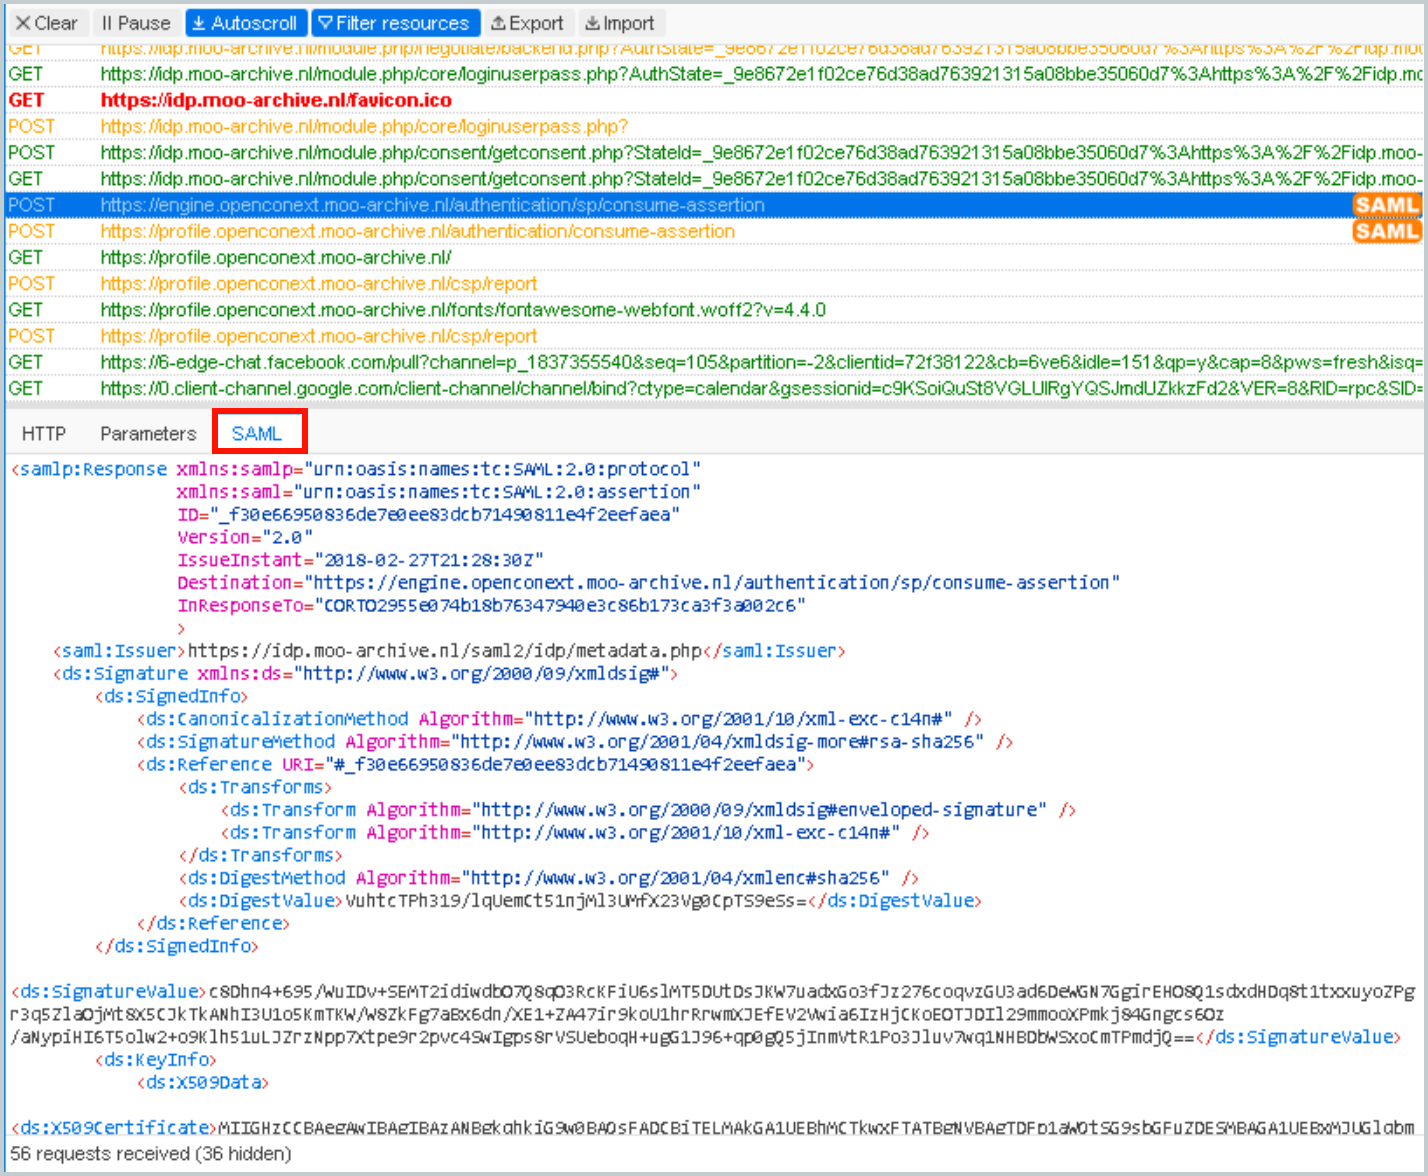Select the fontawesome-webfont.woff2 GET request
This screenshot has height=1176, width=1428.
pos(462,310)
